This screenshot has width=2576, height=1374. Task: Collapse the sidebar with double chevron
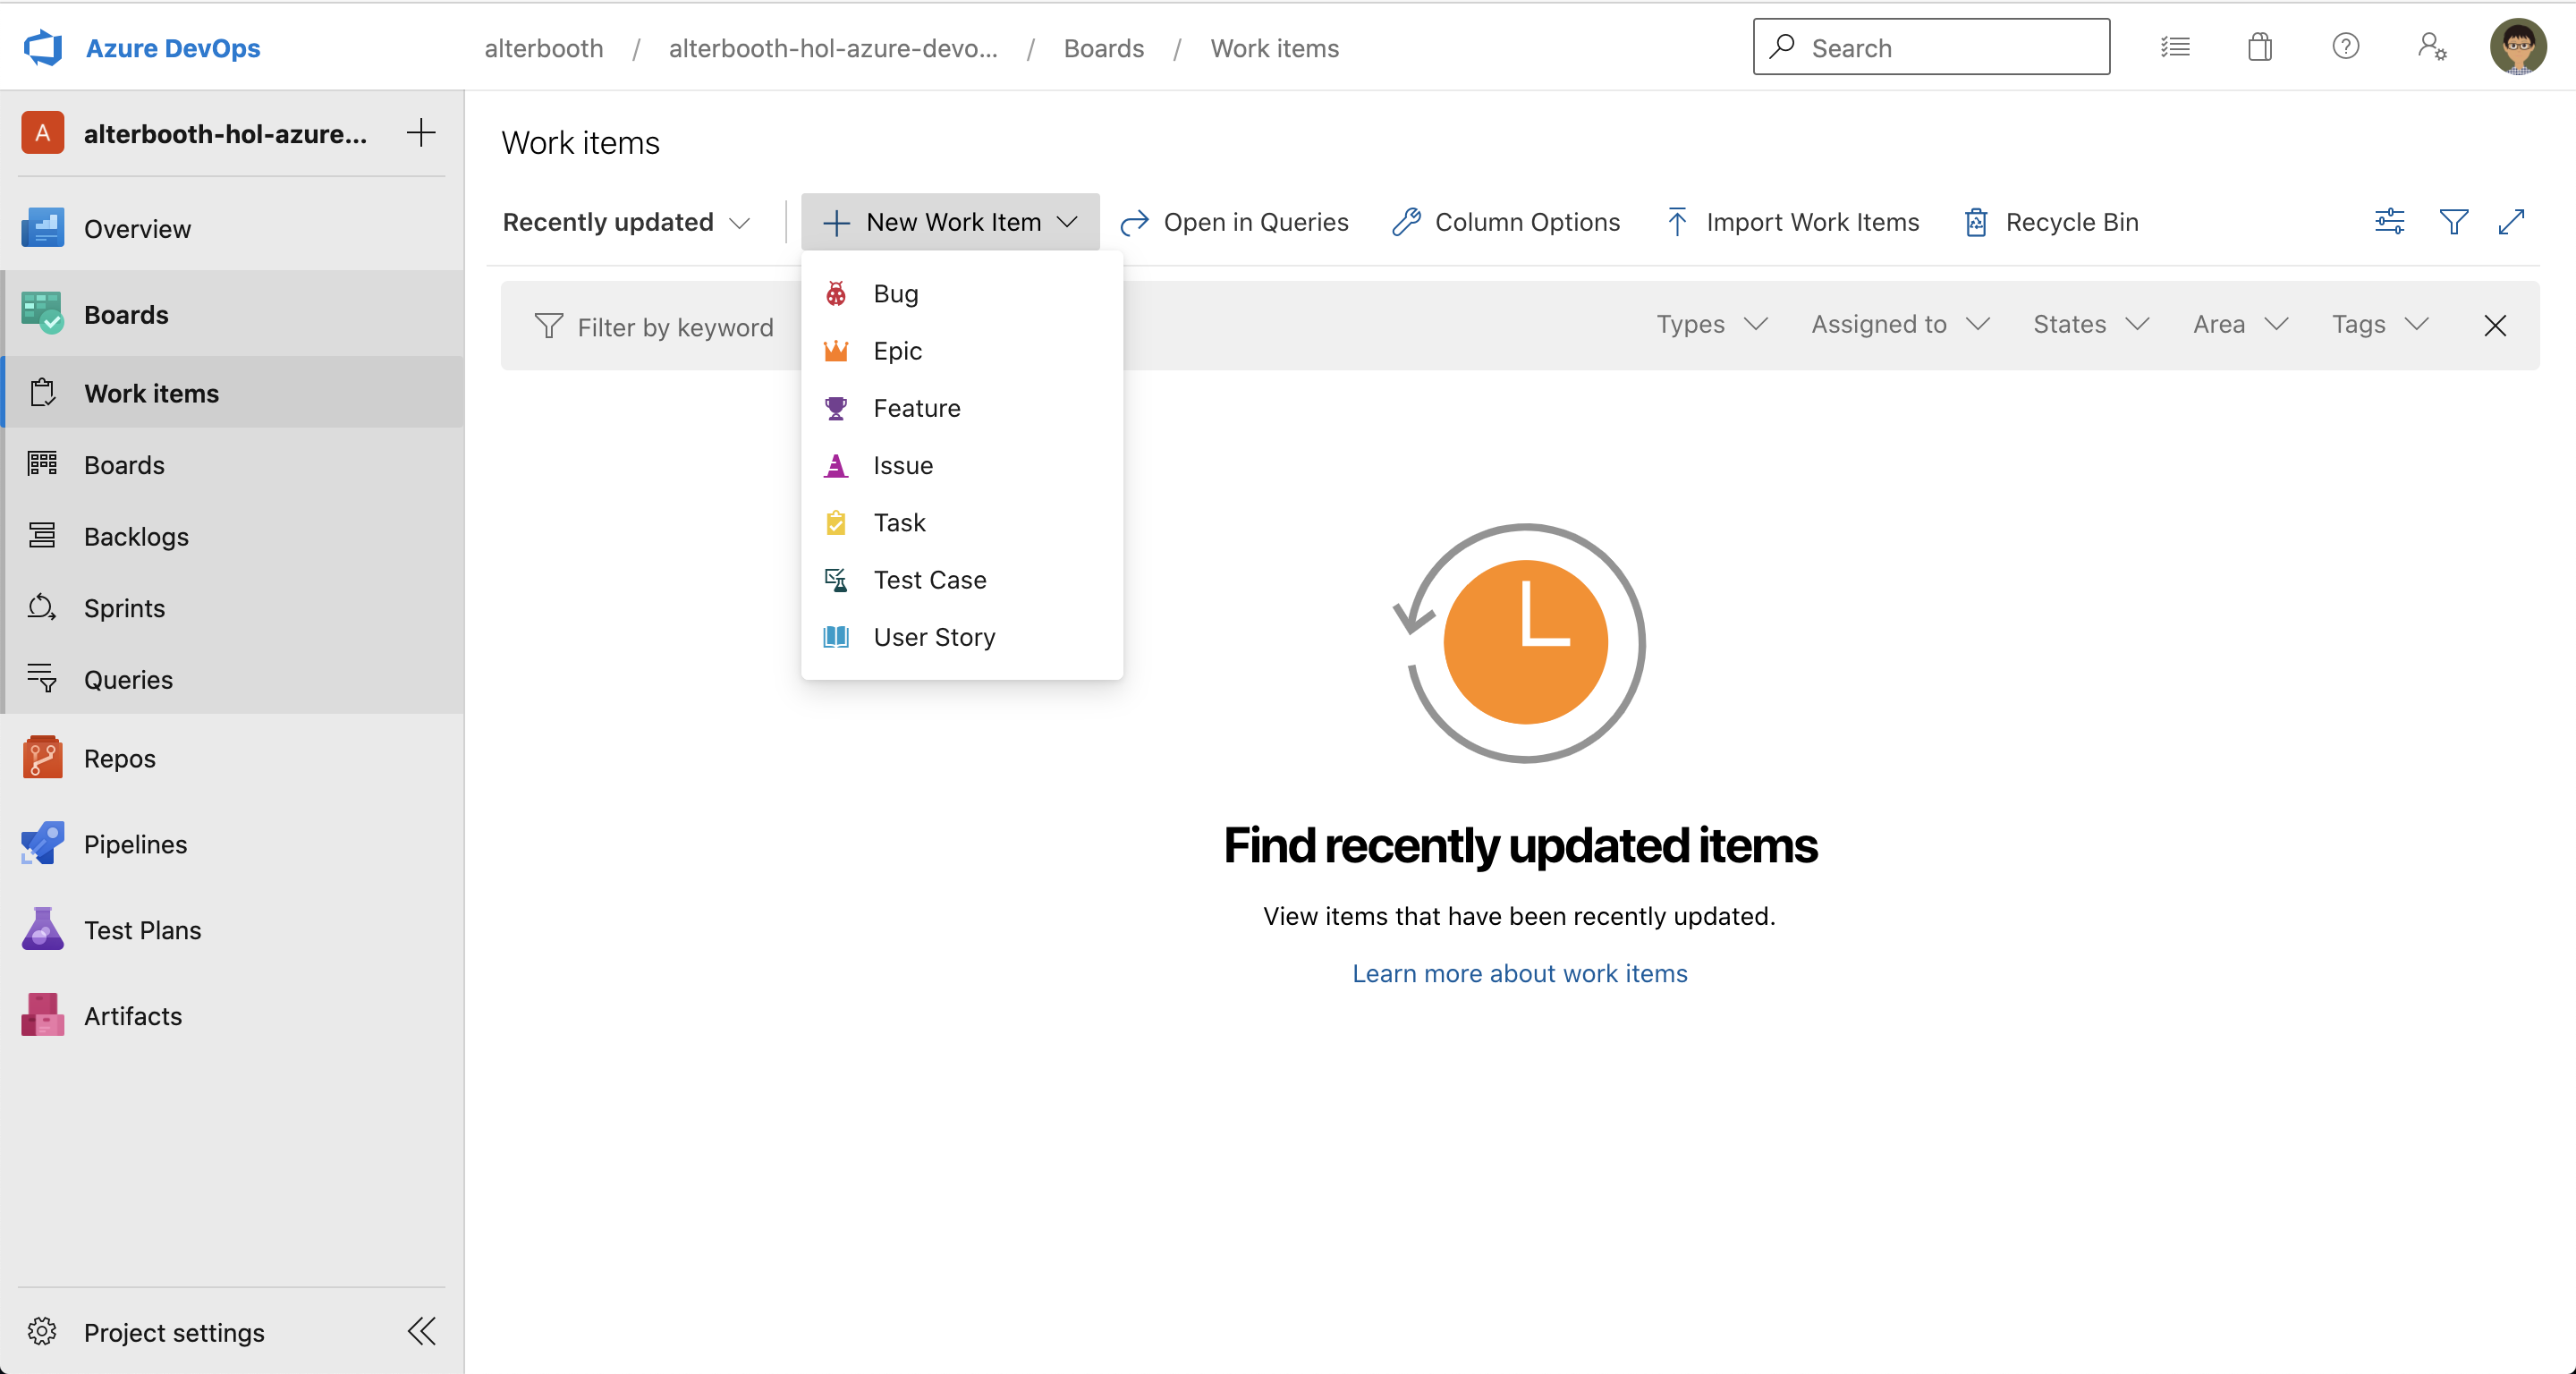(x=421, y=1331)
